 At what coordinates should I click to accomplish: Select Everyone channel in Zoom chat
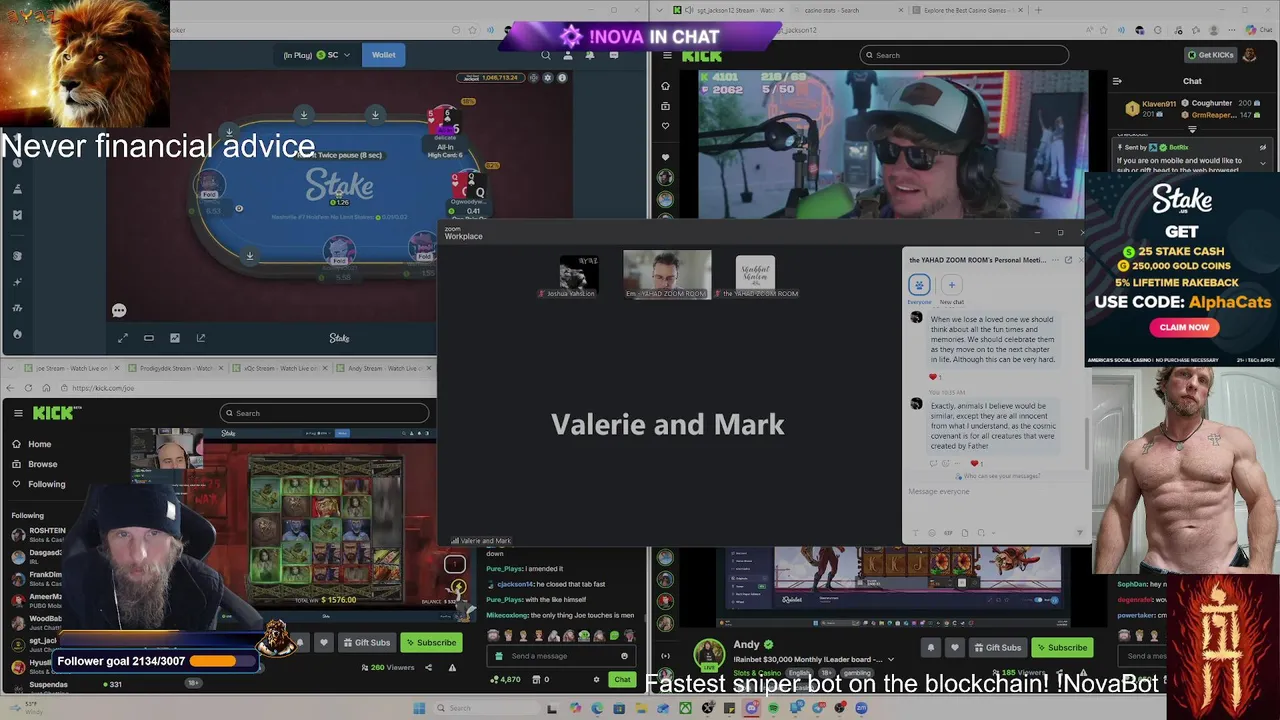pyautogui.click(x=919, y=285)
